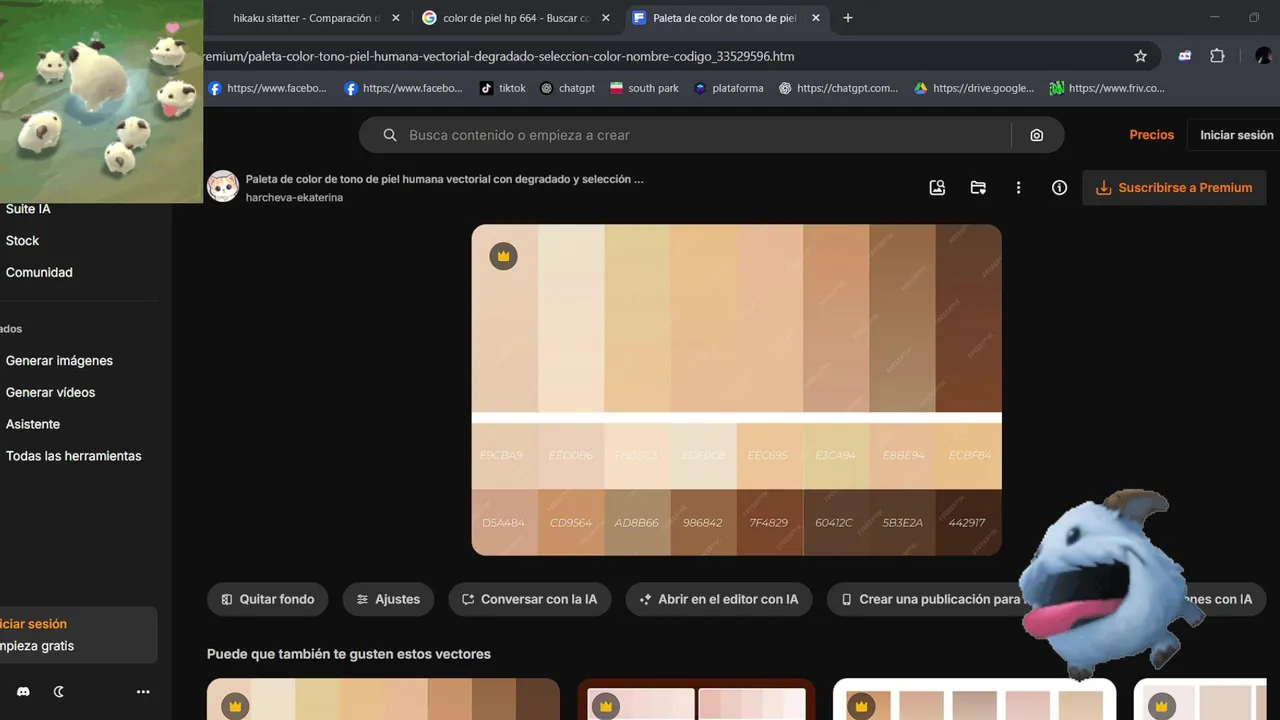Viewport: 1280px width, 720px height.
Task: Open Generar vídeos in the sidebar
Action: point(50,393)
